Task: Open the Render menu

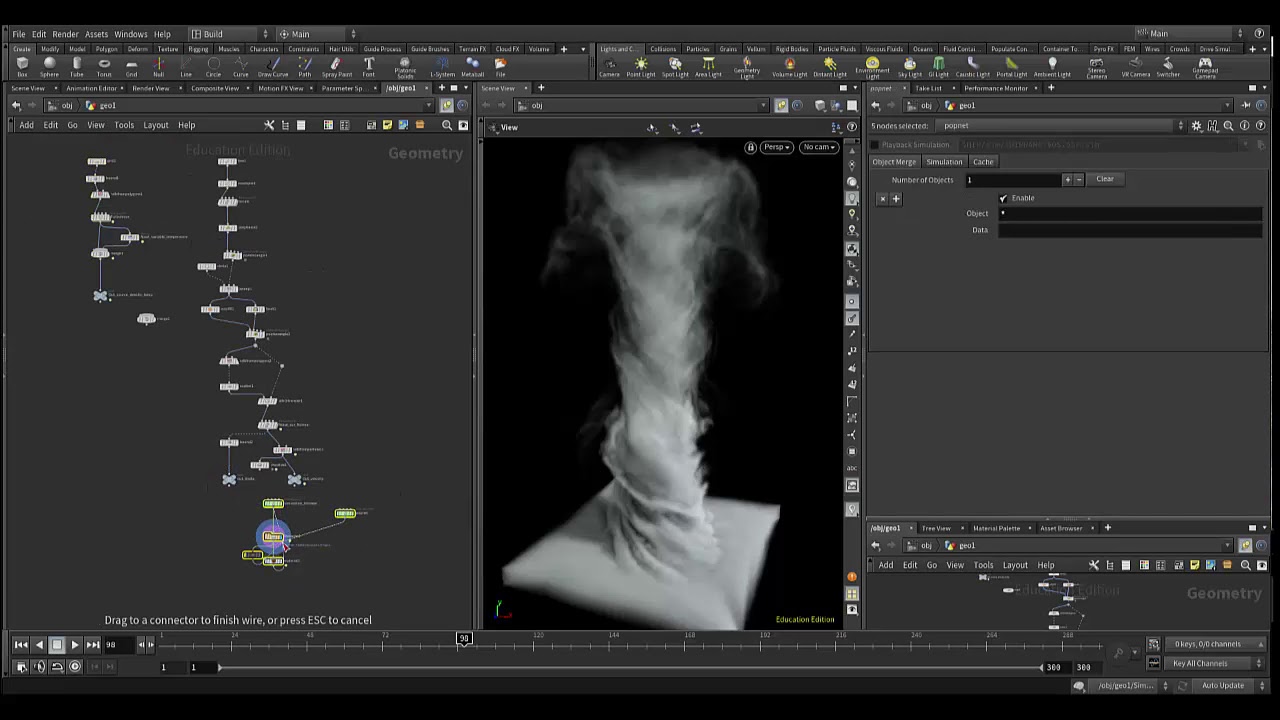Action: (65, 34)
